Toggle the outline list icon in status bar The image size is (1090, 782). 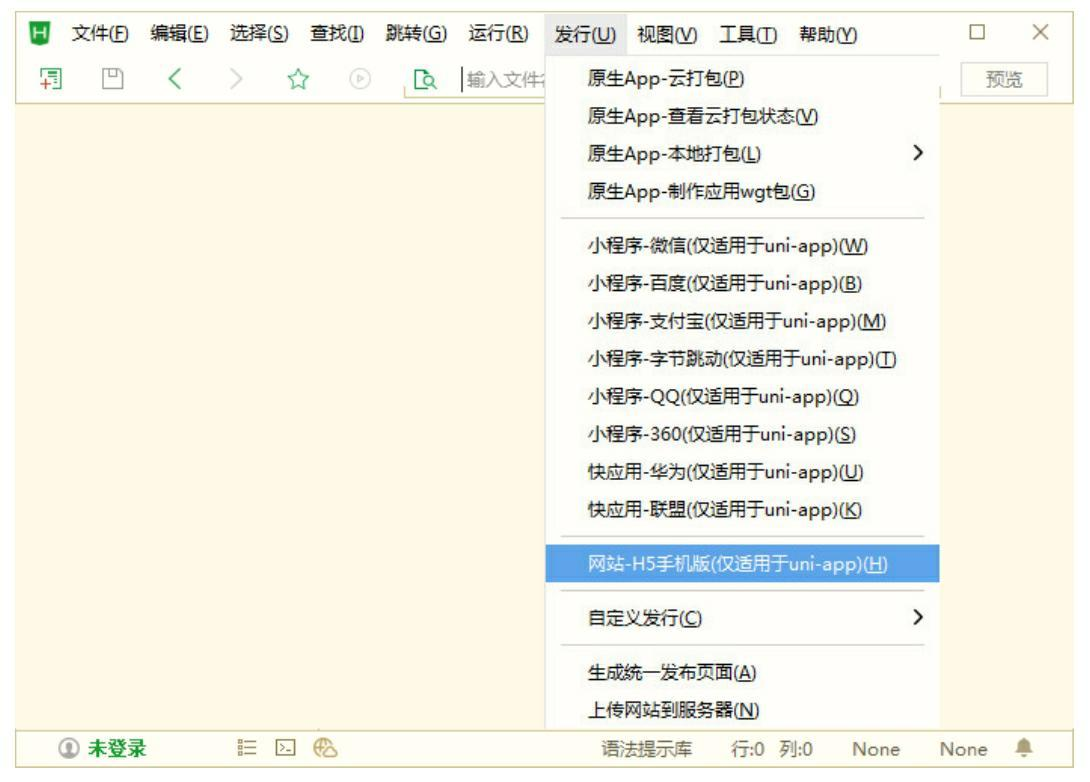click(x=246, y=748)
